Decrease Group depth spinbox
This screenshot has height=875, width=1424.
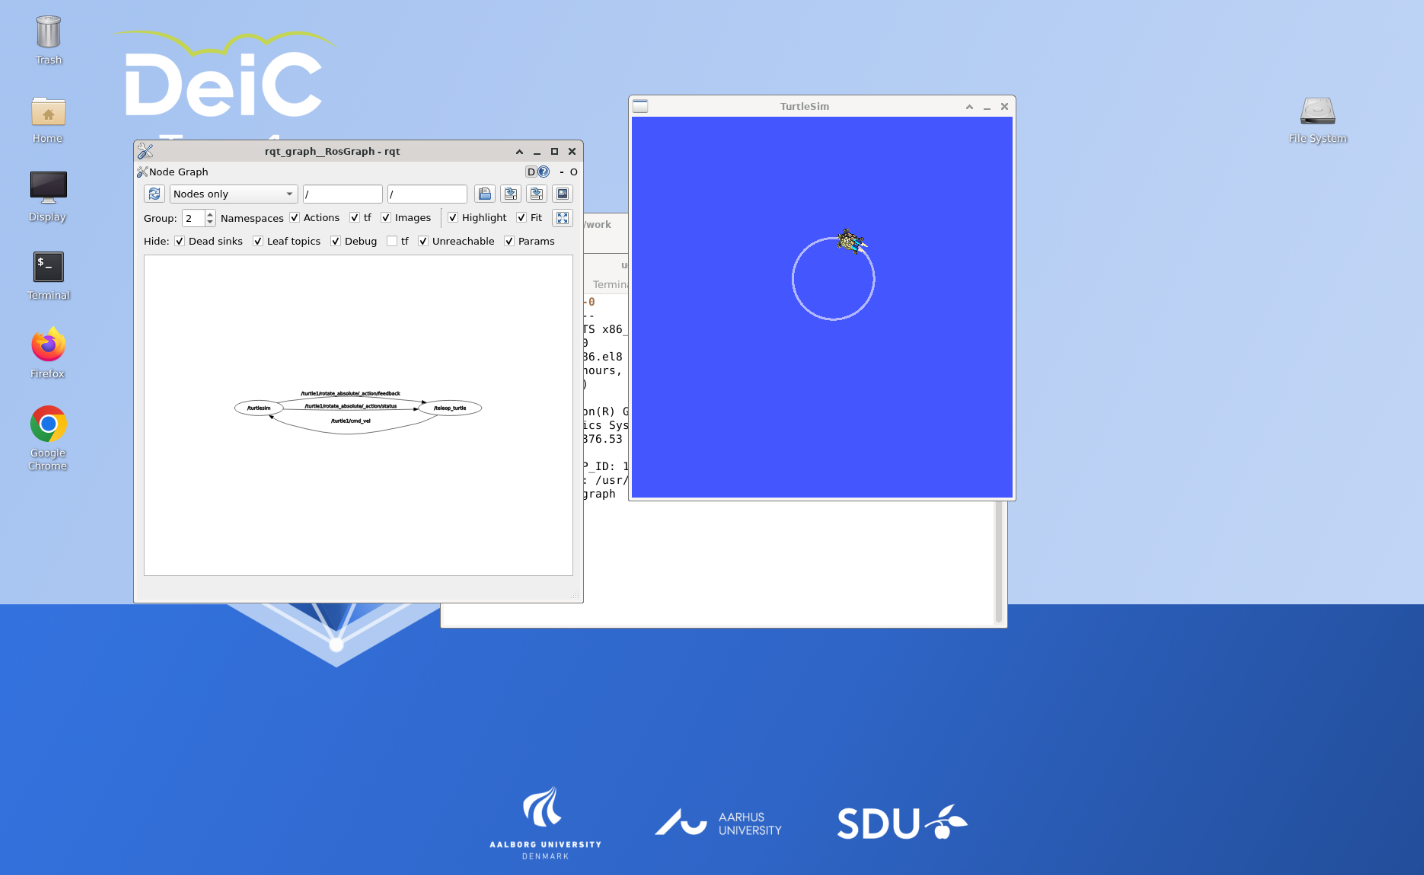click(210, 222)
